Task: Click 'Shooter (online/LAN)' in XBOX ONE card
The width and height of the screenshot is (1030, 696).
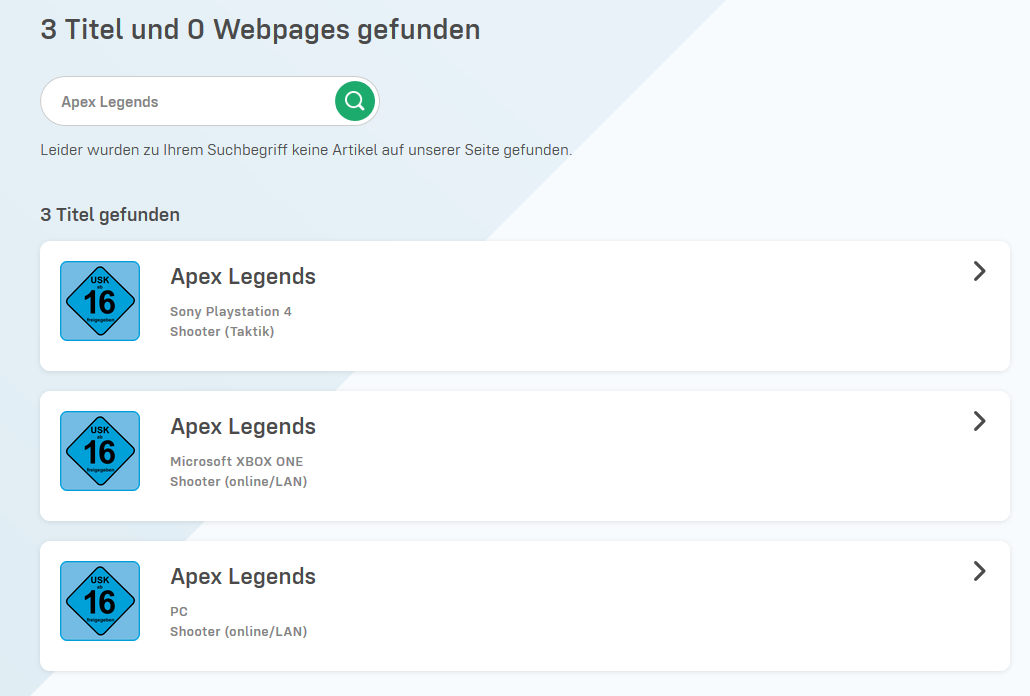Action: pos(238,481)
